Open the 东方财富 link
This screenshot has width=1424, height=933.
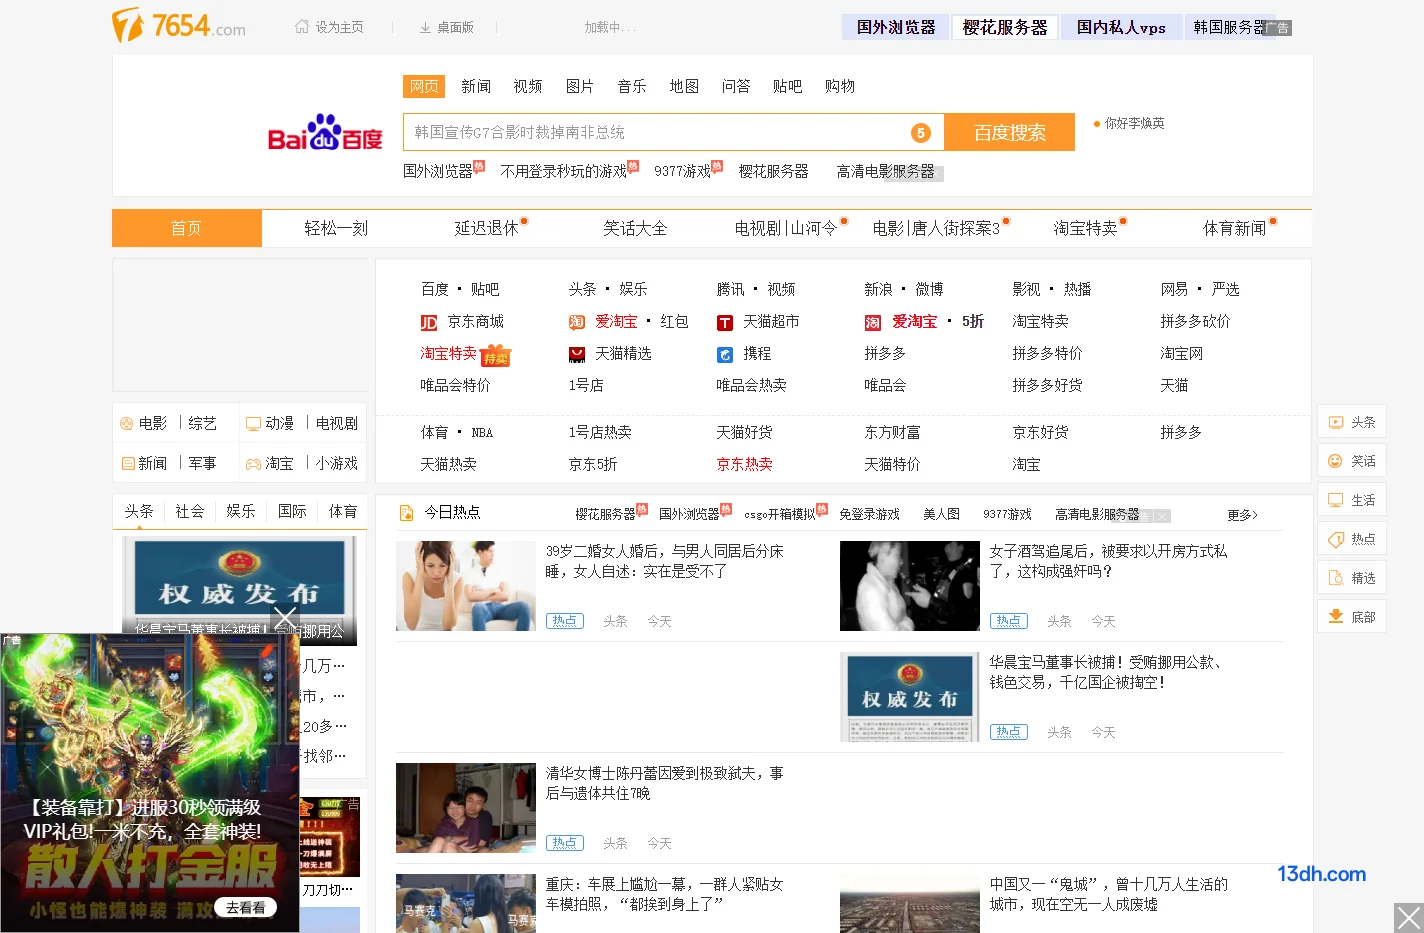click(892, 432)
